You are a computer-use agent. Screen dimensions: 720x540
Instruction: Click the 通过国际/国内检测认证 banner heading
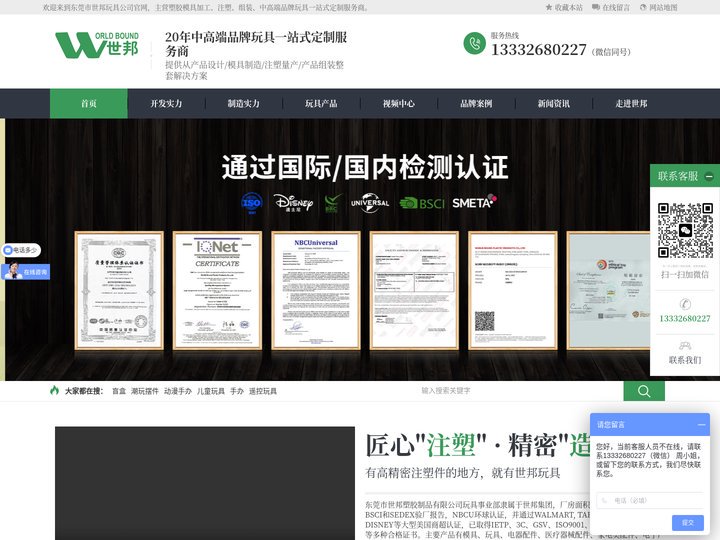click(365, 167)
